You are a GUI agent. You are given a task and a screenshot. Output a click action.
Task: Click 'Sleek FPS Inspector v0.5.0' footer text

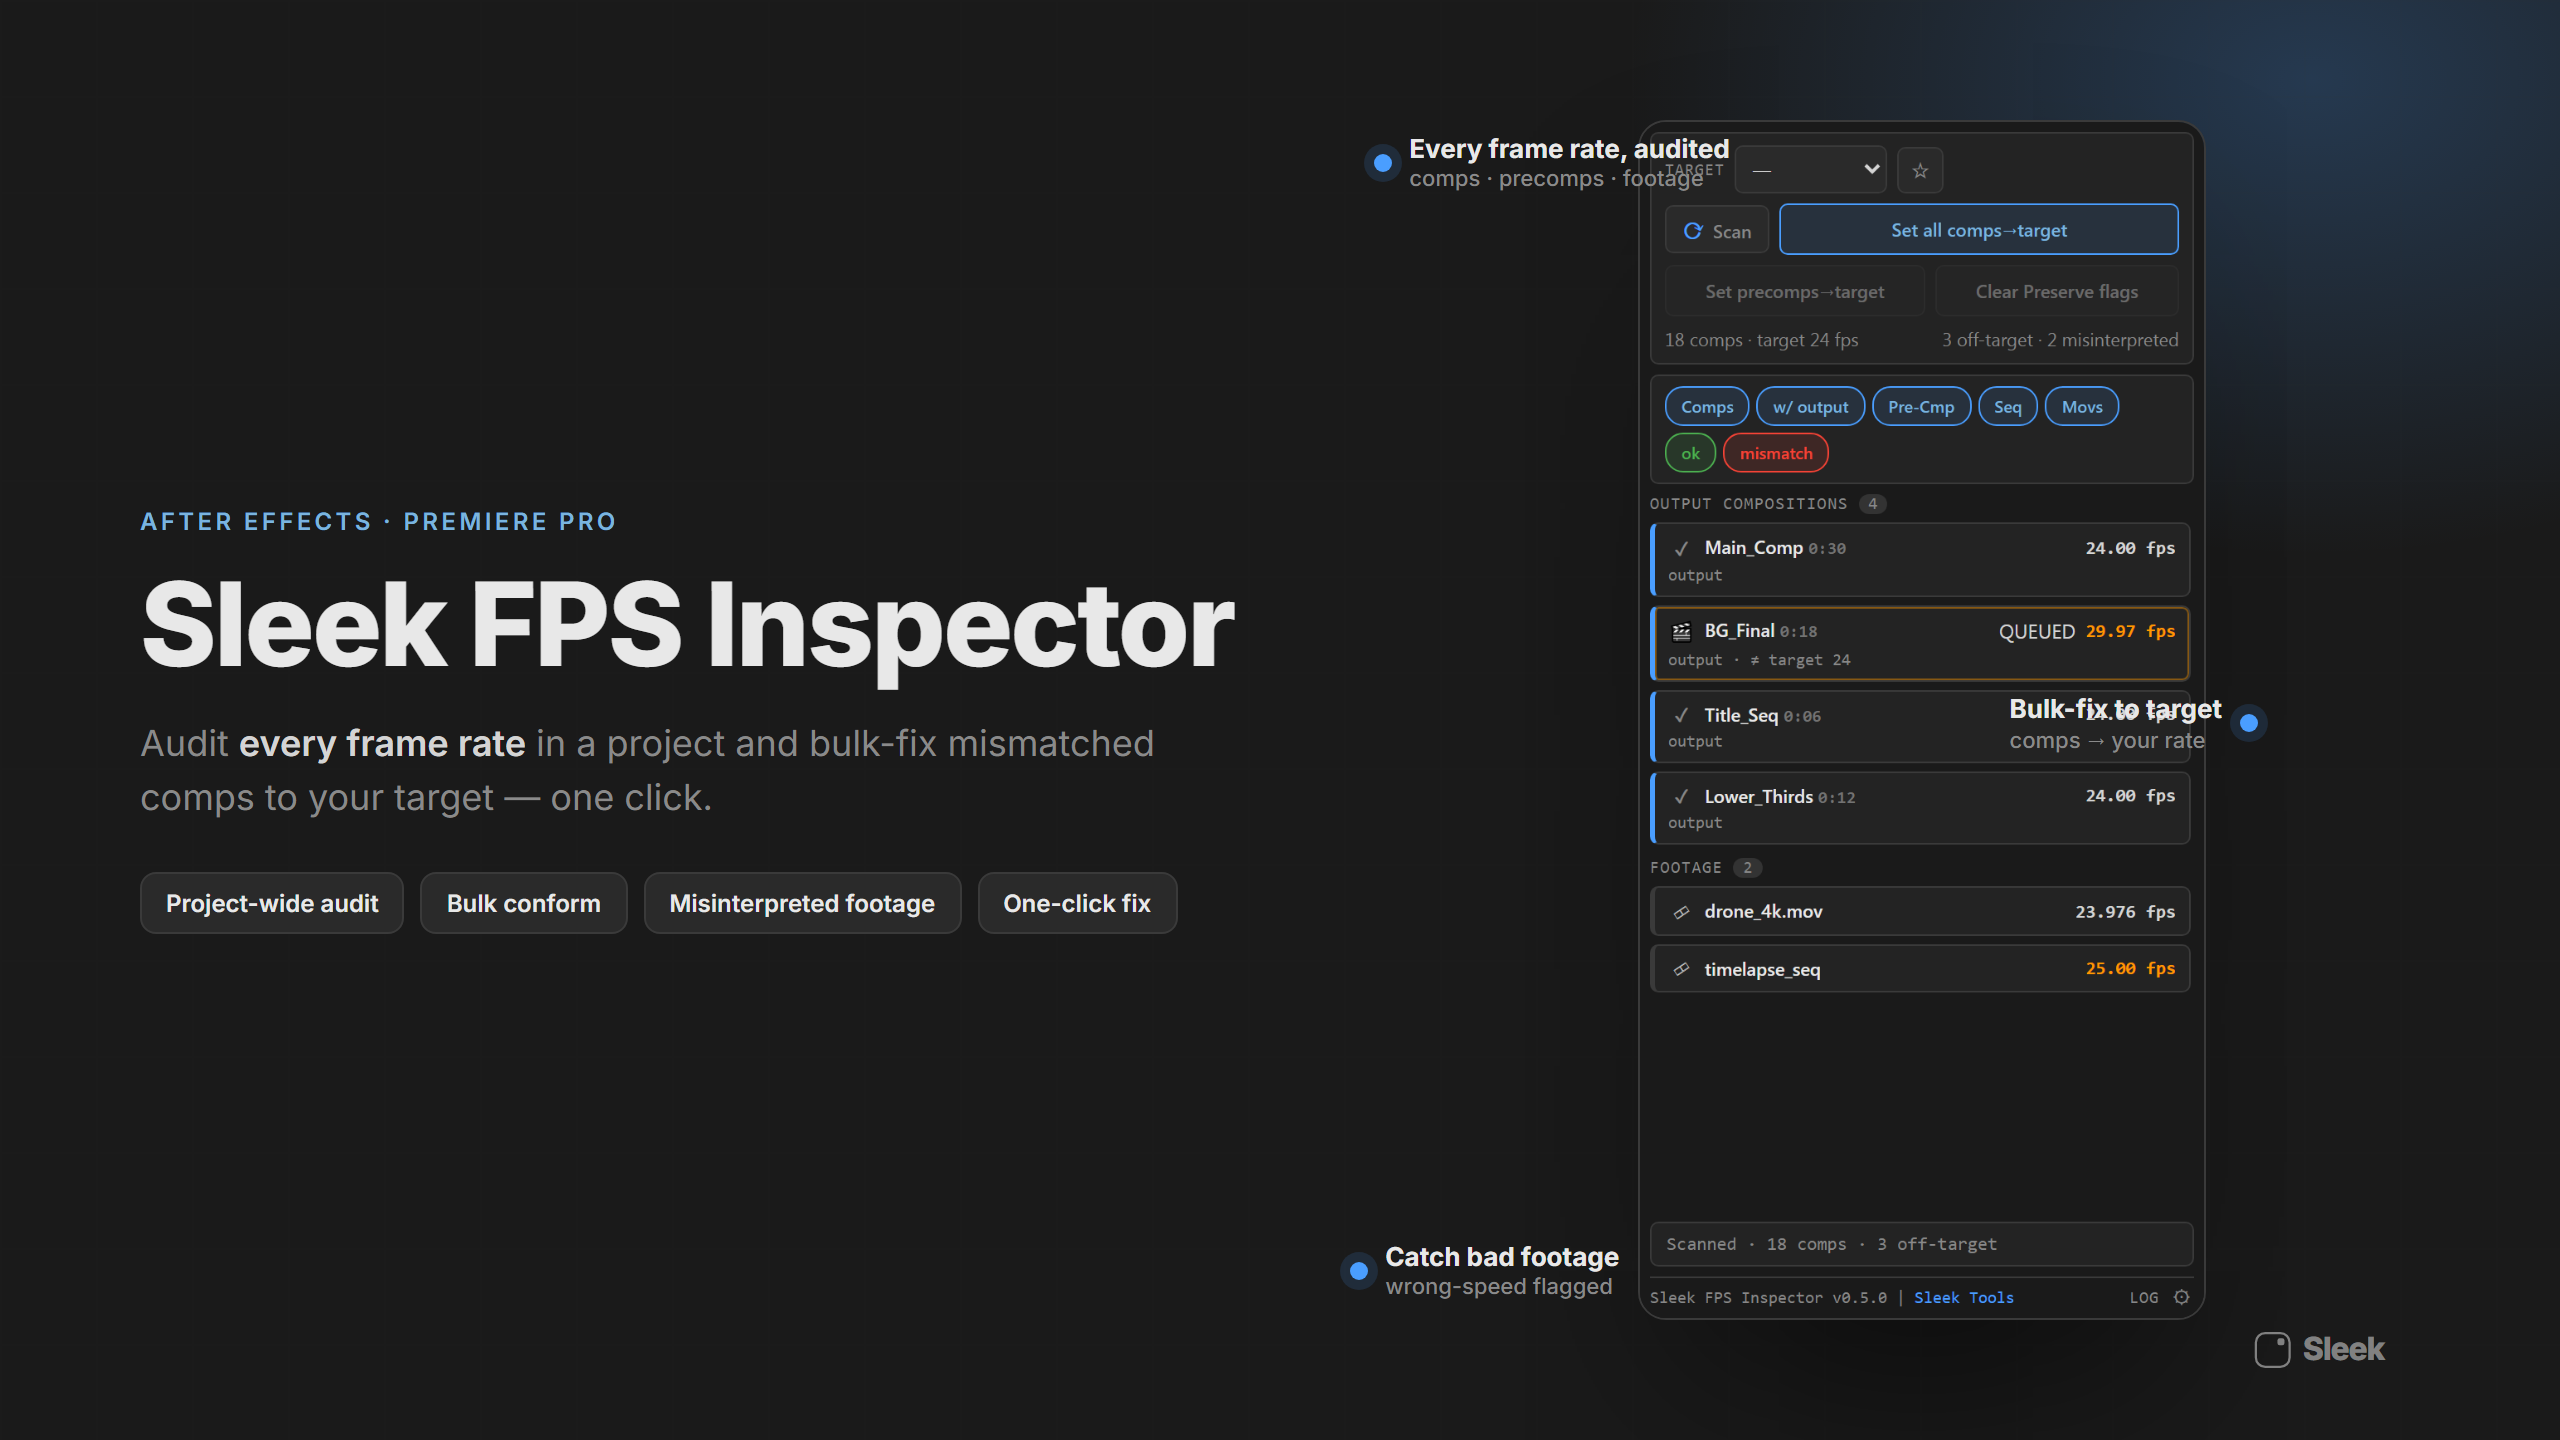point(1768,1297)
